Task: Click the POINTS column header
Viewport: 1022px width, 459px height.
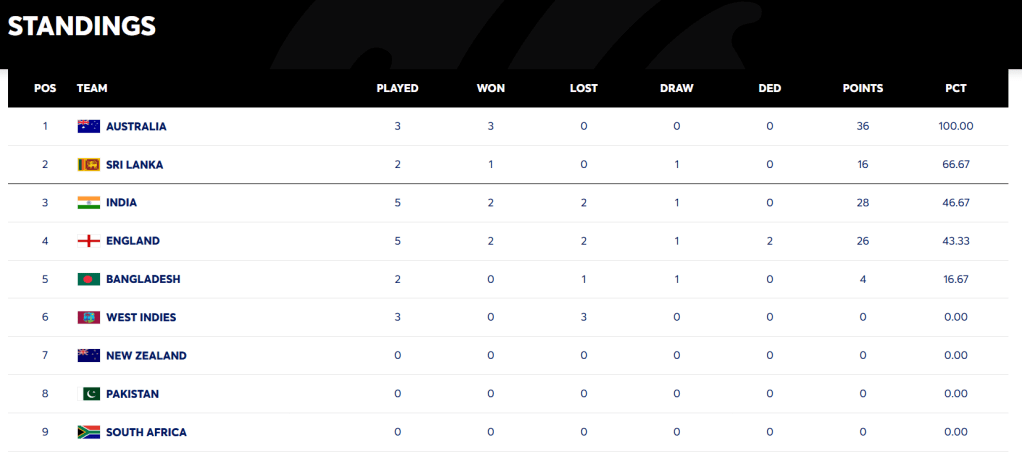Action: coord(863,88)
